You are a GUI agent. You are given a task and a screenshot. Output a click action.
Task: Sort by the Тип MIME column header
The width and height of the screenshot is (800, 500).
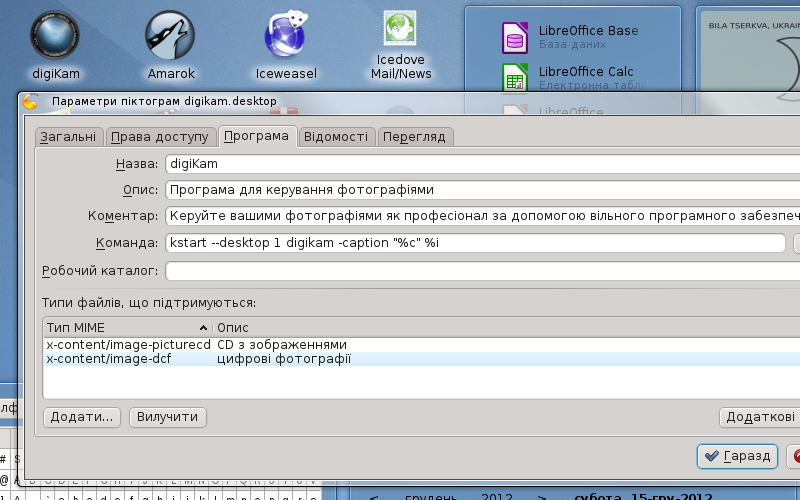[128, 328]
